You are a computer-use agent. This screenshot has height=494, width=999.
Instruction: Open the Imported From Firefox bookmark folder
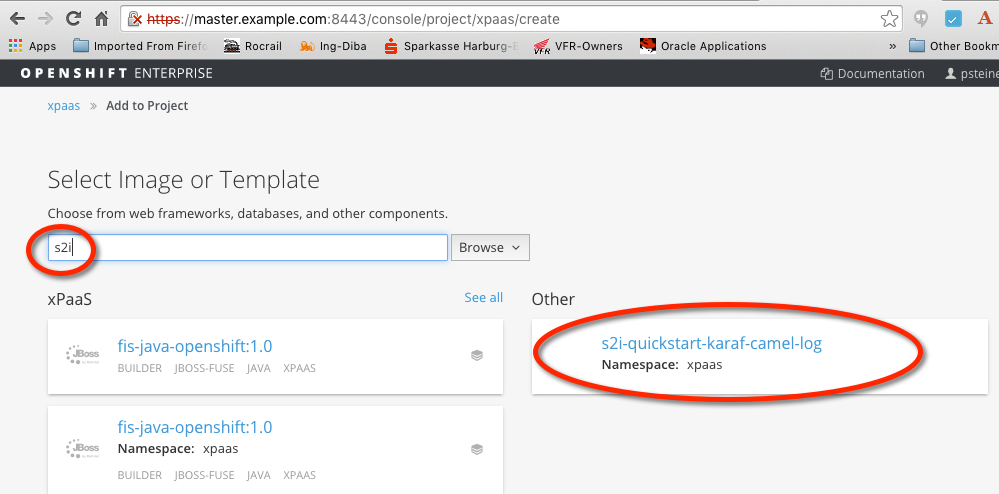(x=140, y=46)
